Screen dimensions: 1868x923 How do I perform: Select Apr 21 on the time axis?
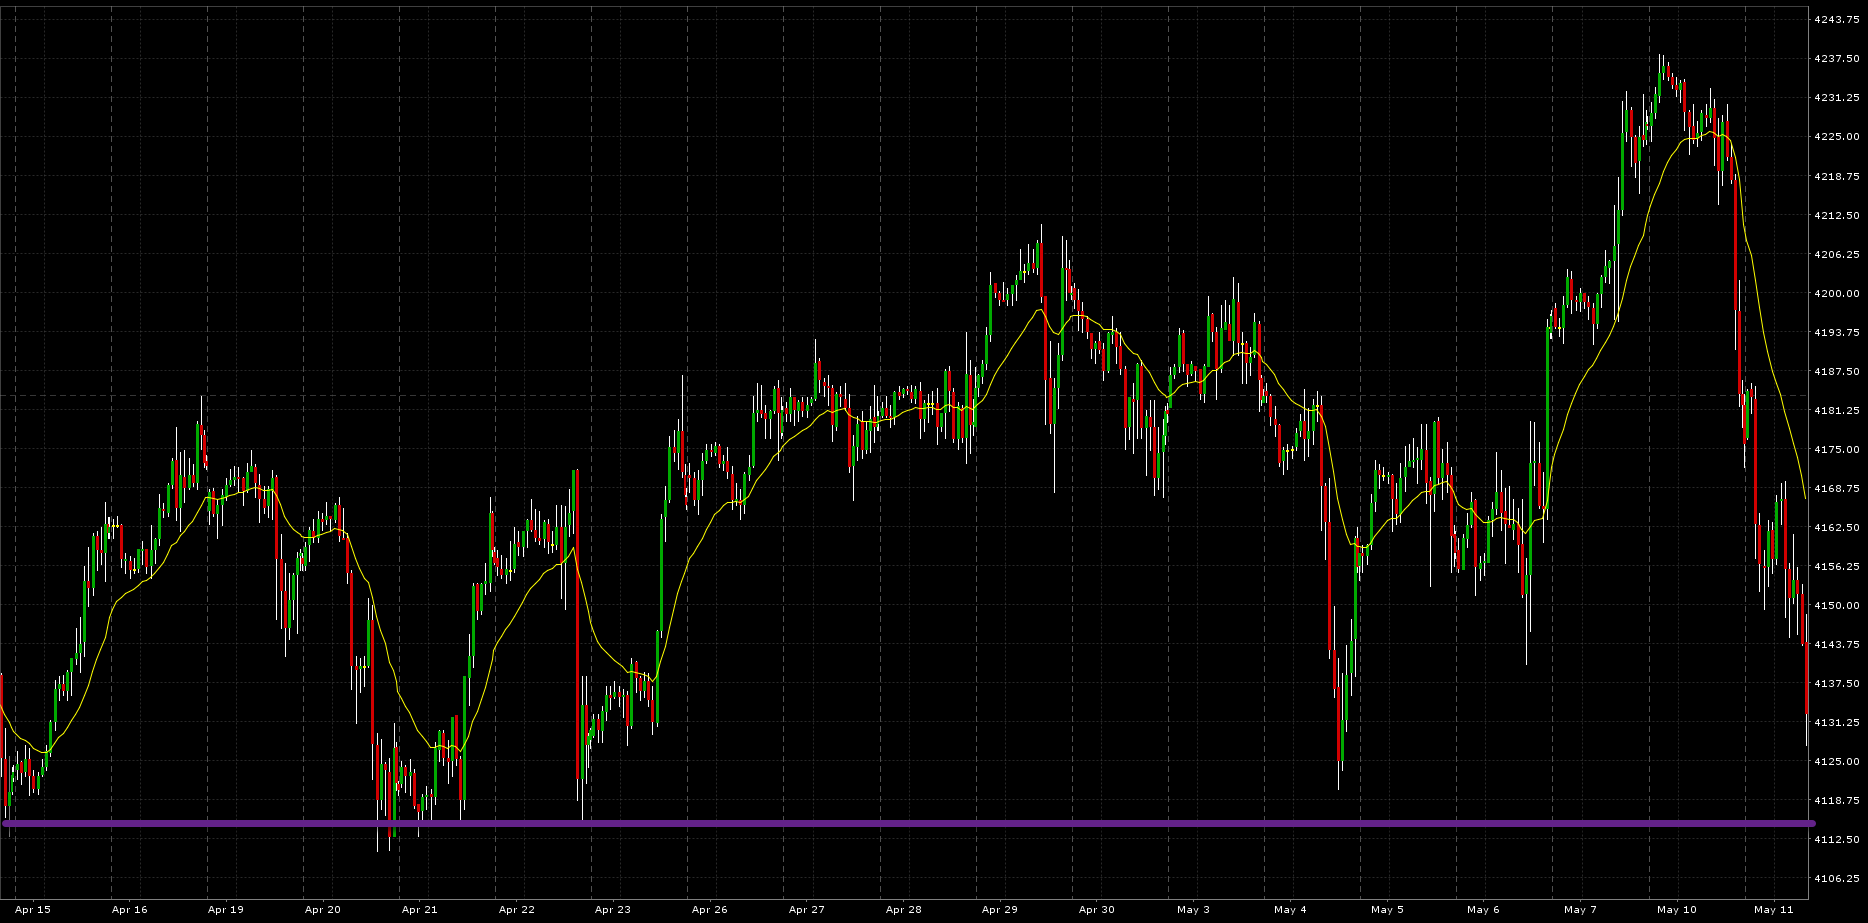[420, 909]
